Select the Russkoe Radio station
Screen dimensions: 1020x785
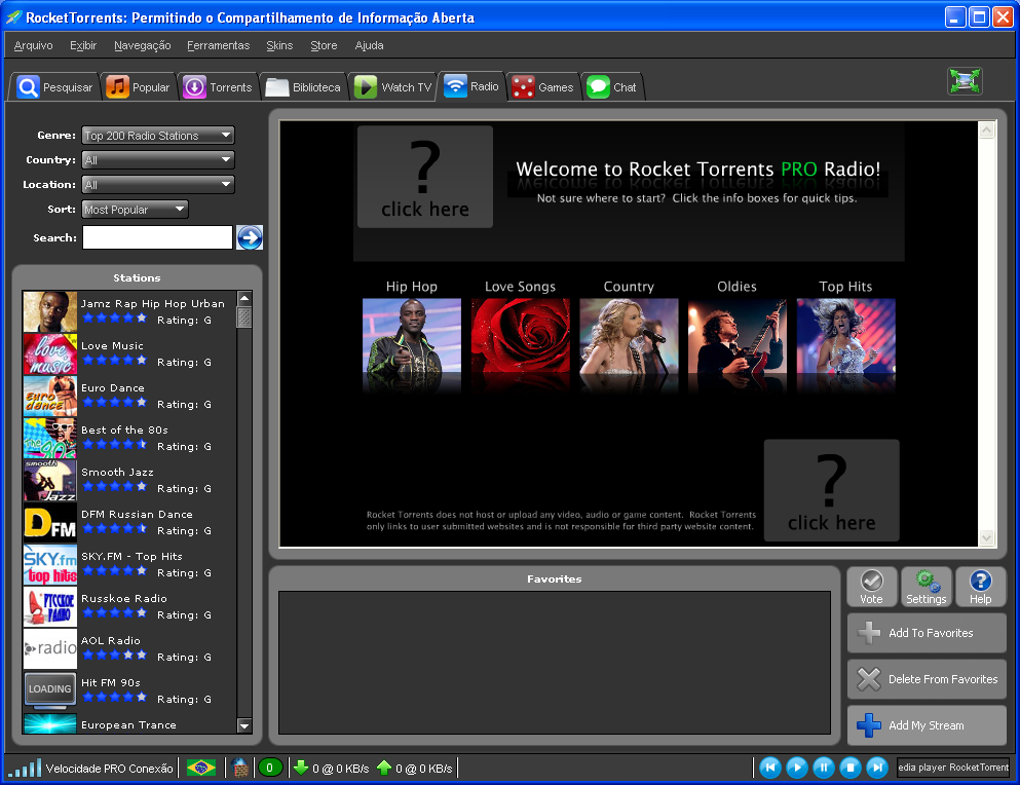[129, 606]
